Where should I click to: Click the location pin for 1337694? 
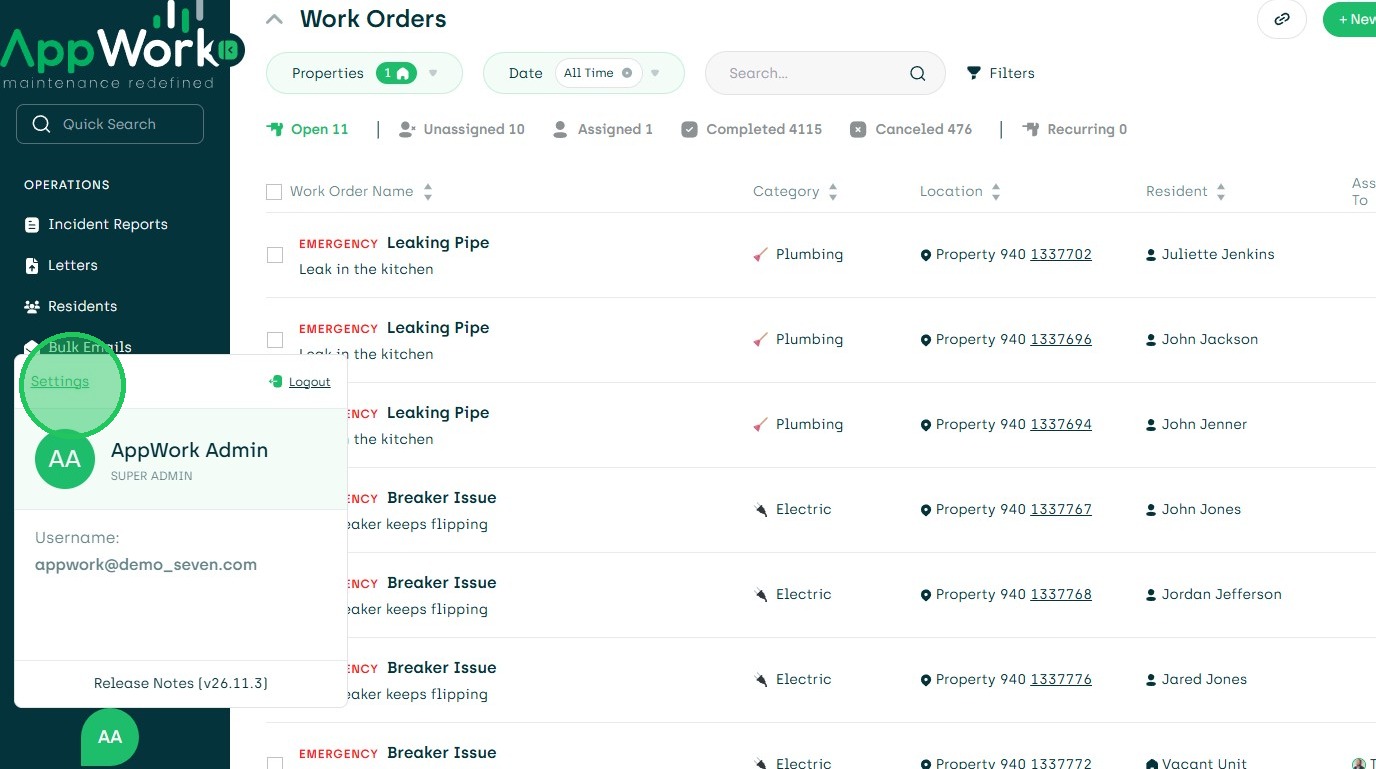pos(926,425)
